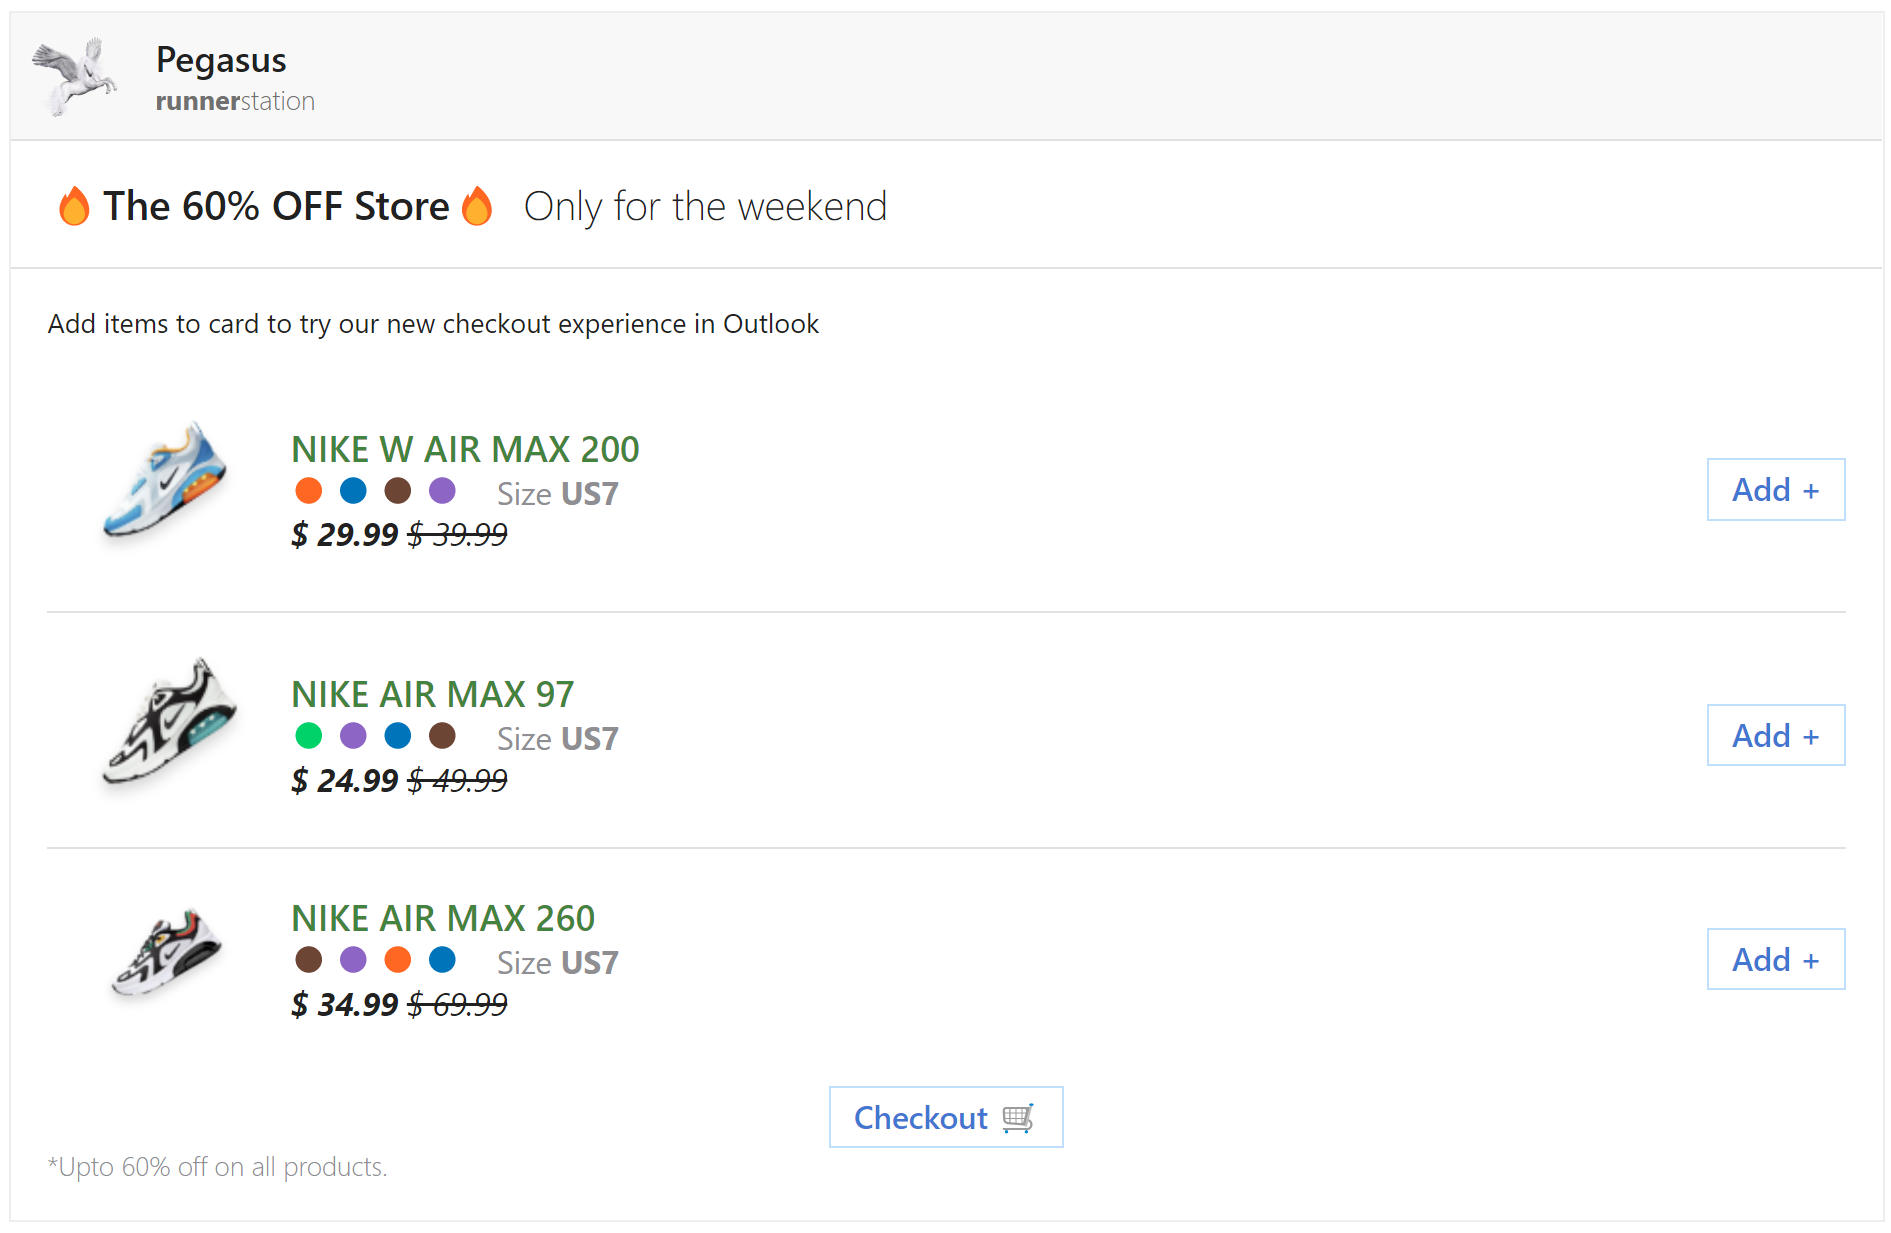1891x1233 pixels.
Task: Choose orange color for Air Max 260
Action: coord(398,960)
